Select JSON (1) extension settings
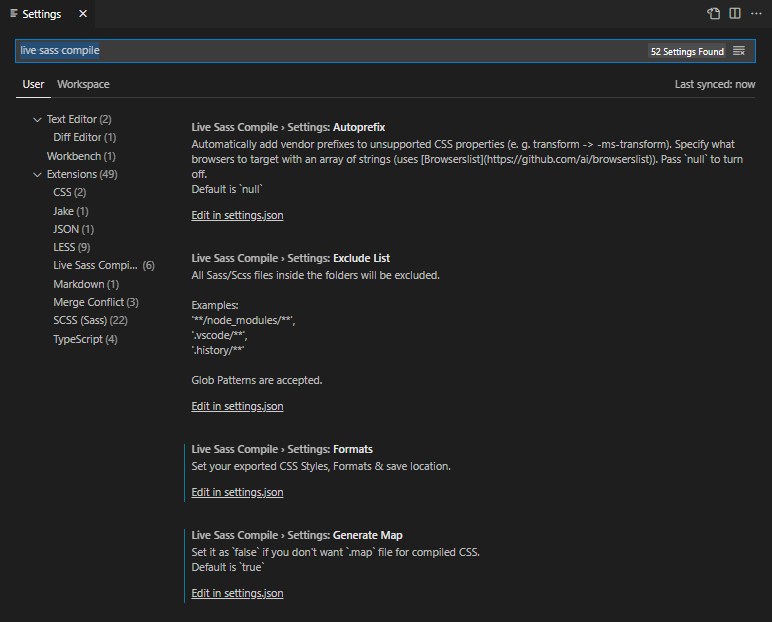The image size is (772, 622). [x=73, y=229]
